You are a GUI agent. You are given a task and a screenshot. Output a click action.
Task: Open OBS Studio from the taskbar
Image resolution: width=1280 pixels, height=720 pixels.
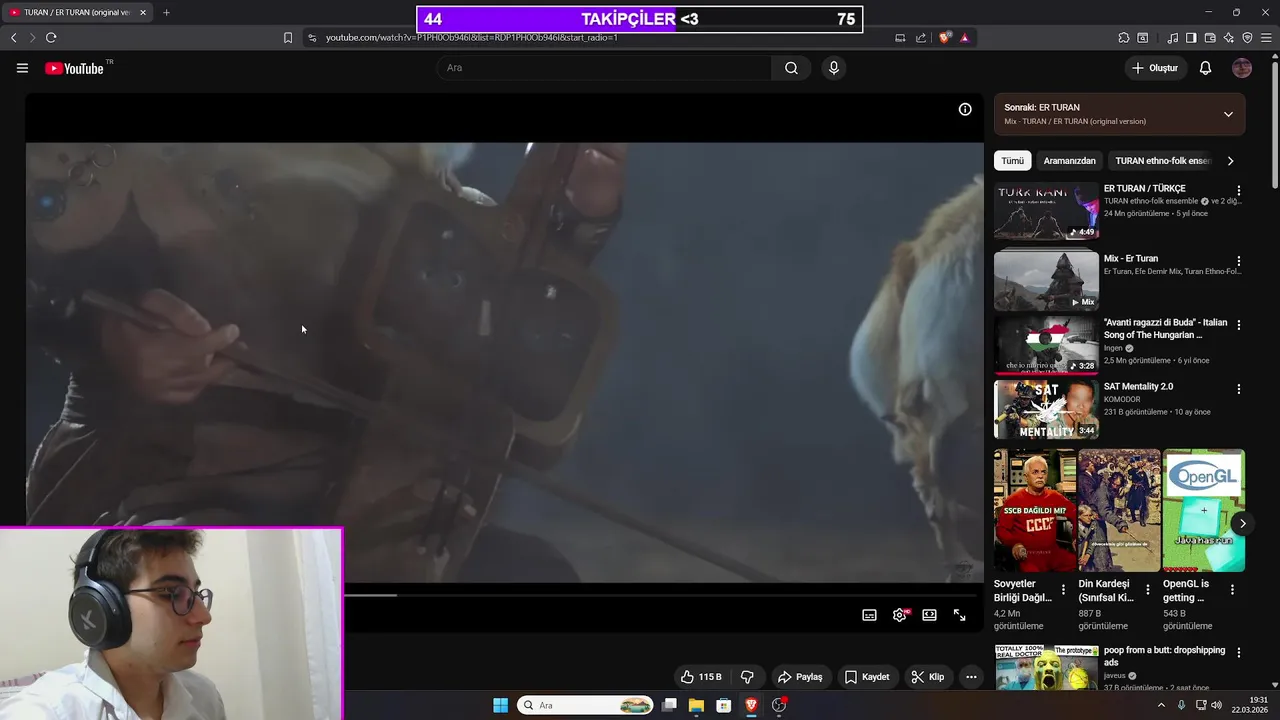pyautogui.click(x=779, y=705)
